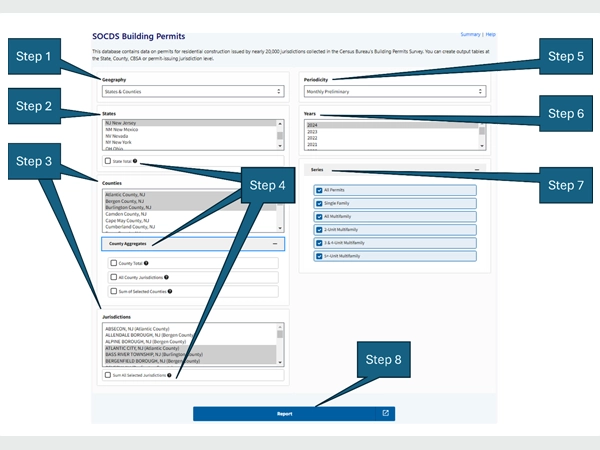600x450 pixels.
Task: Click the Years list scroll down arrow
Action: point(482,146)
